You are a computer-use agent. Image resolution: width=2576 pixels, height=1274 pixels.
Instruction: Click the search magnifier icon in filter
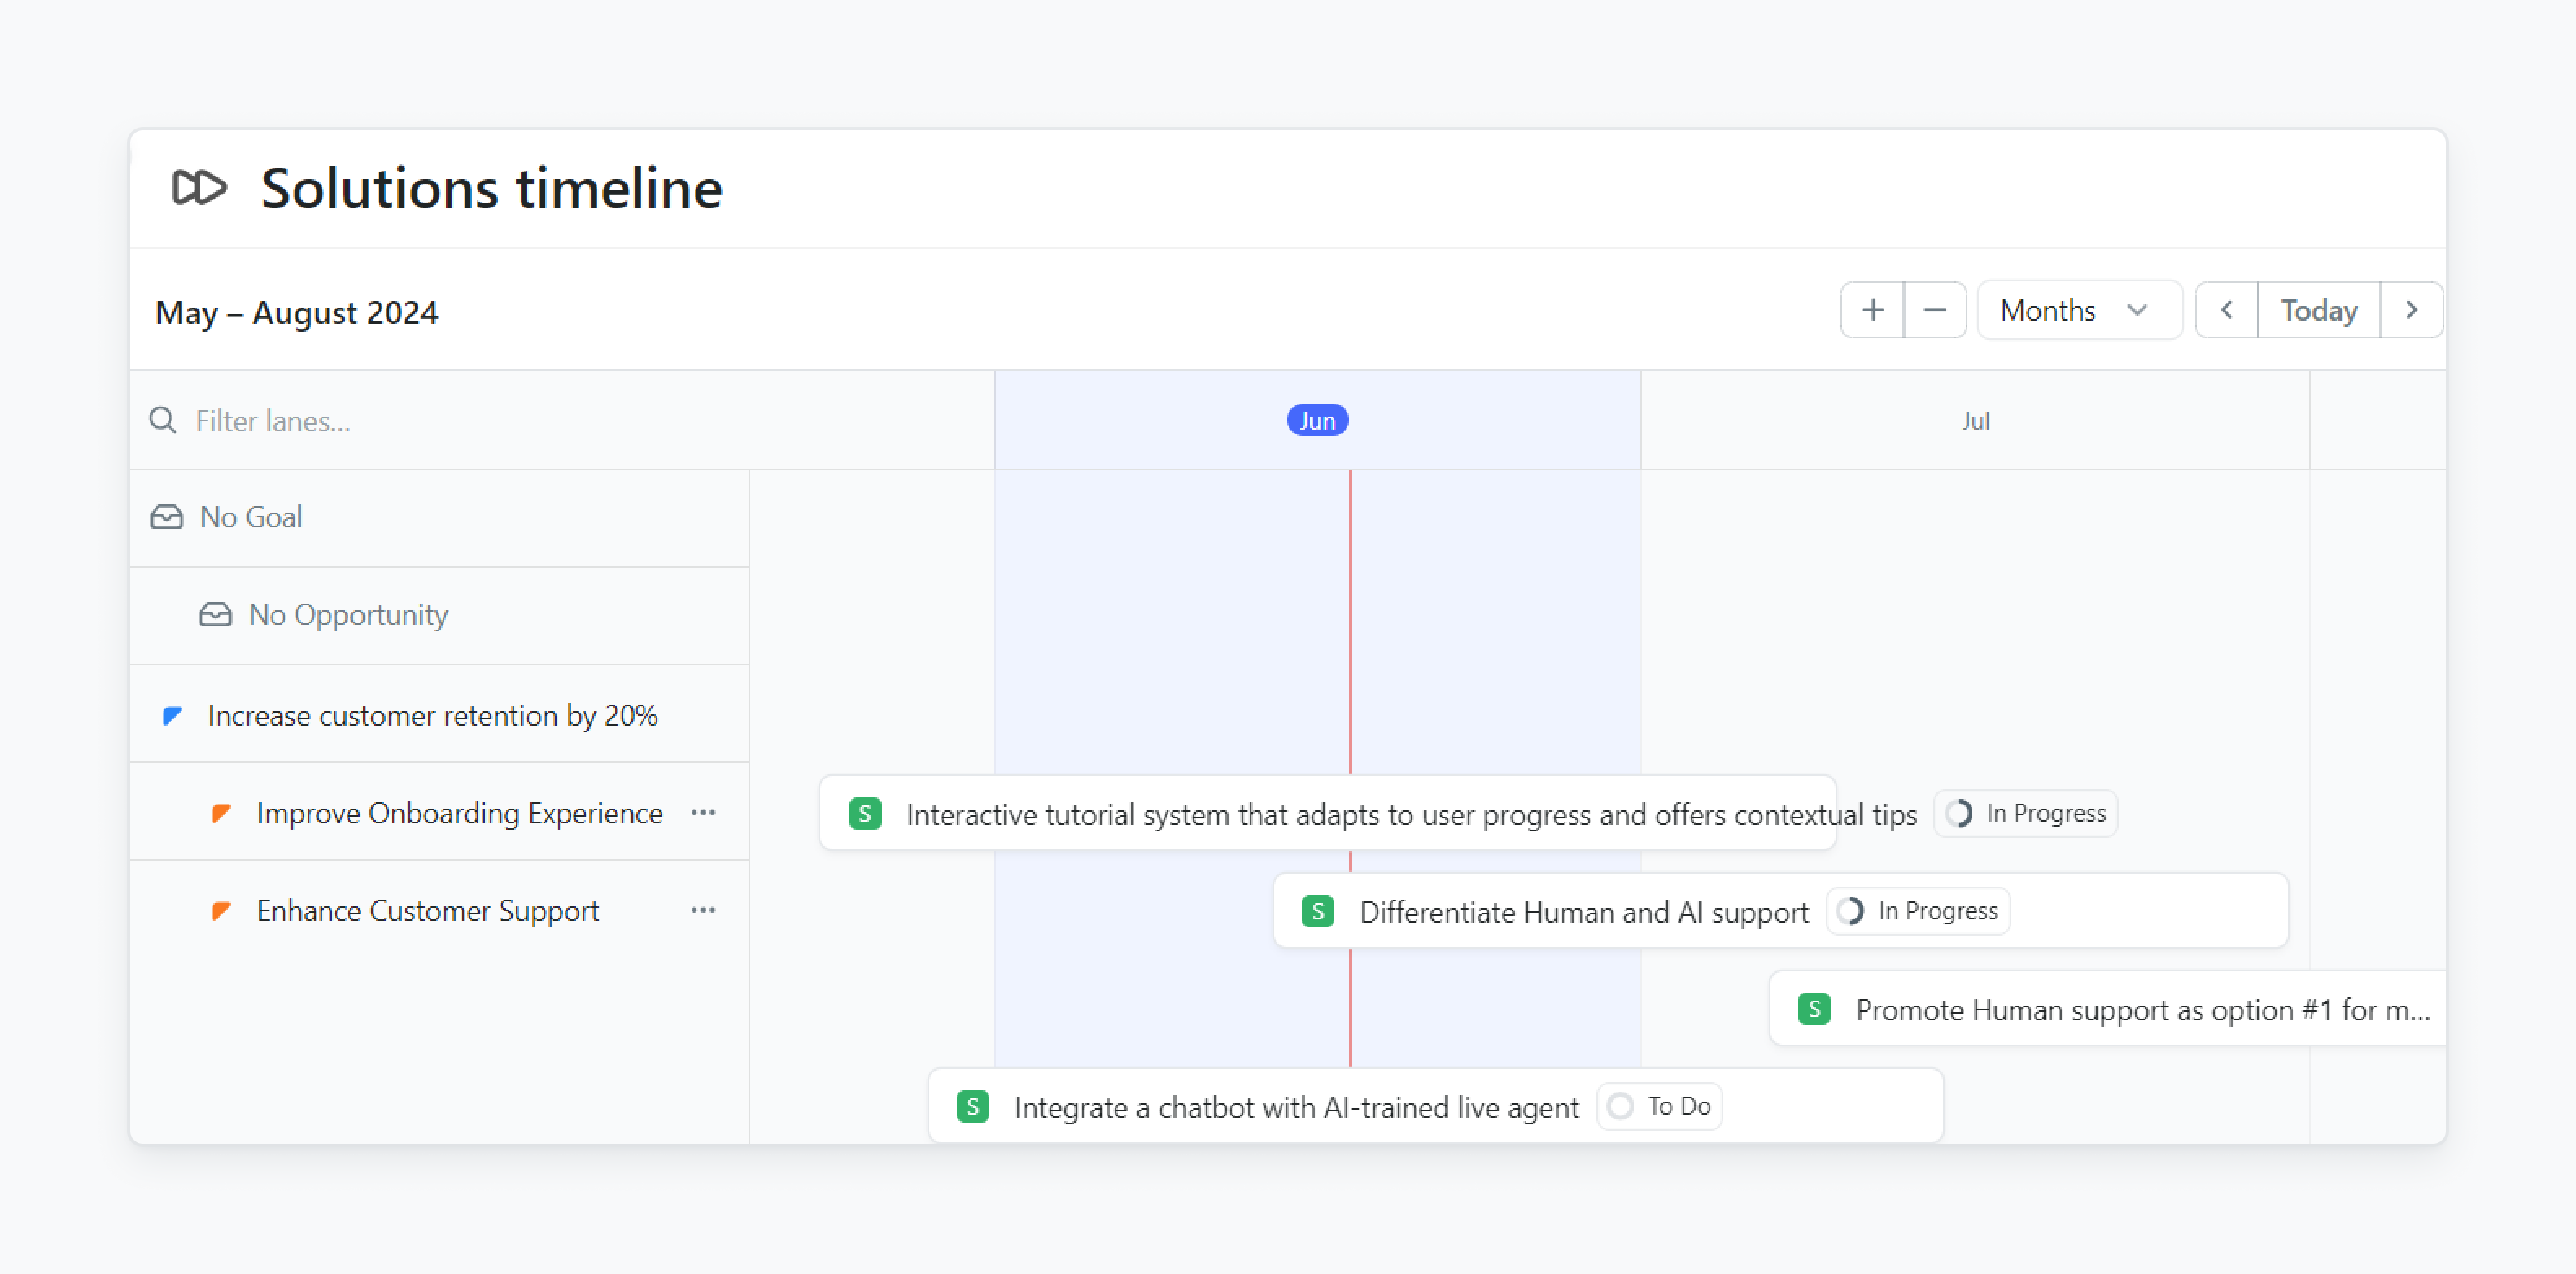point(163,421)
